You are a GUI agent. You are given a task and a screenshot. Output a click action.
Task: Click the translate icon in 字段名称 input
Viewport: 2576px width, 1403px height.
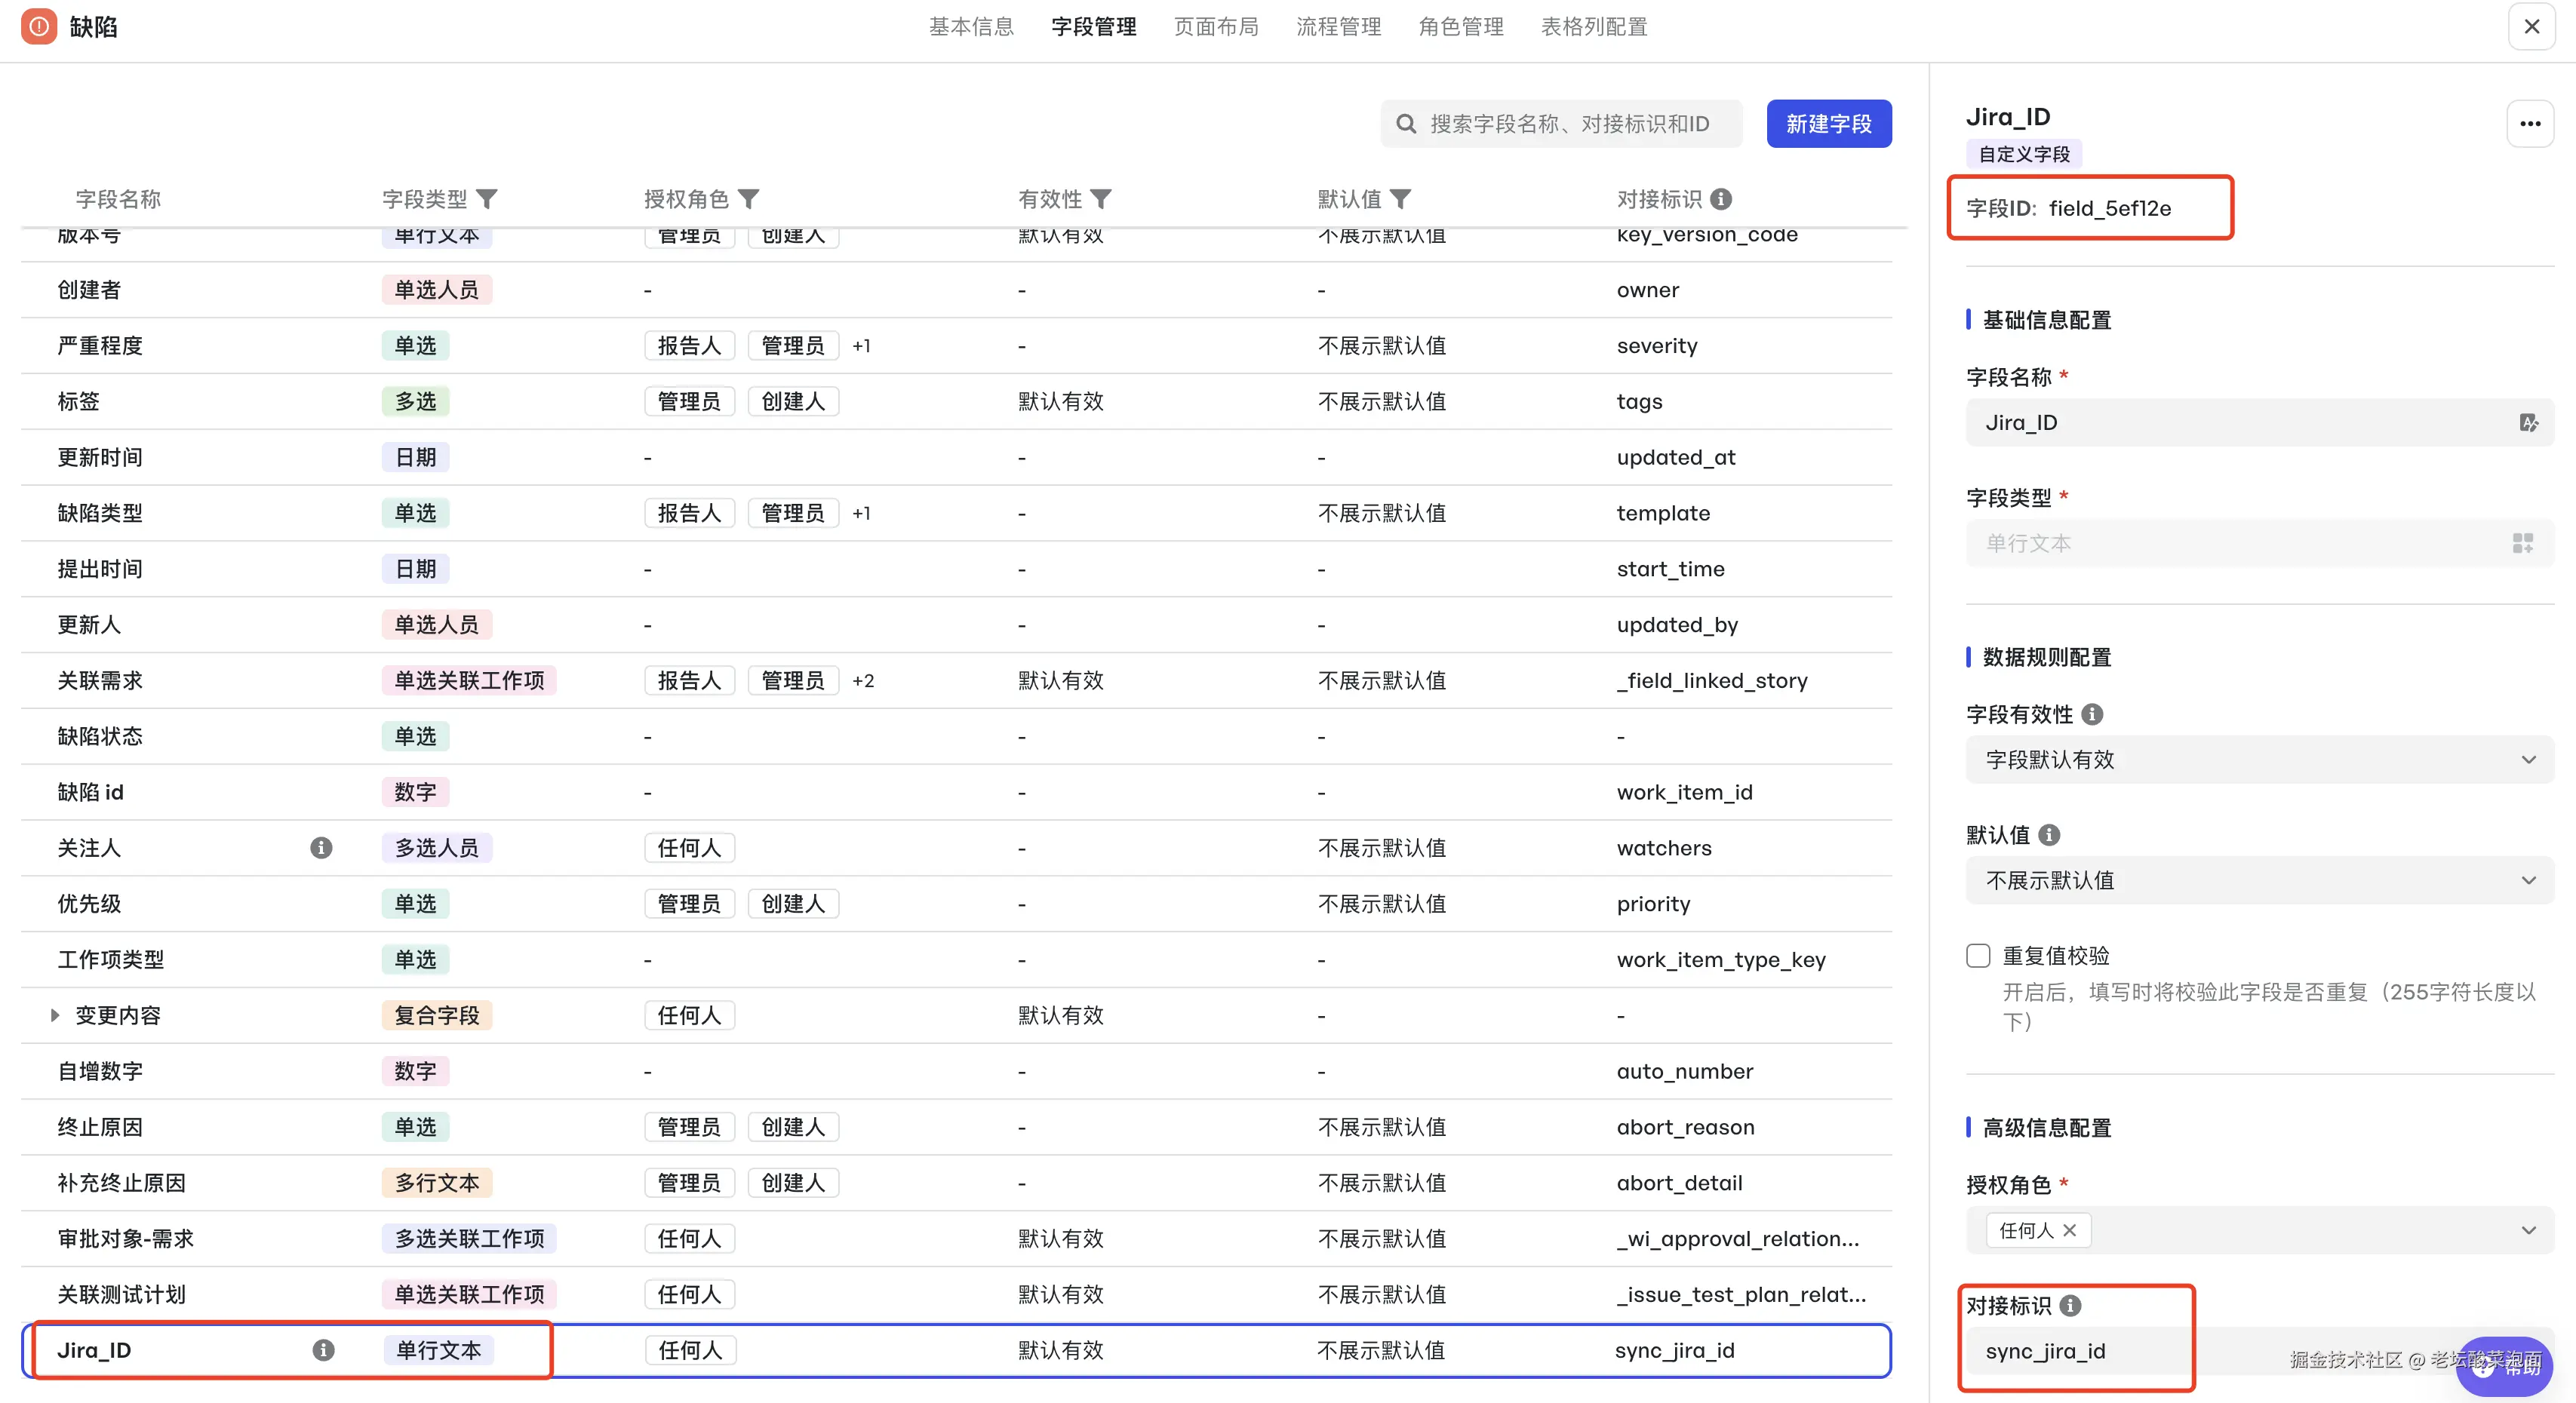tap(2528, 423)
